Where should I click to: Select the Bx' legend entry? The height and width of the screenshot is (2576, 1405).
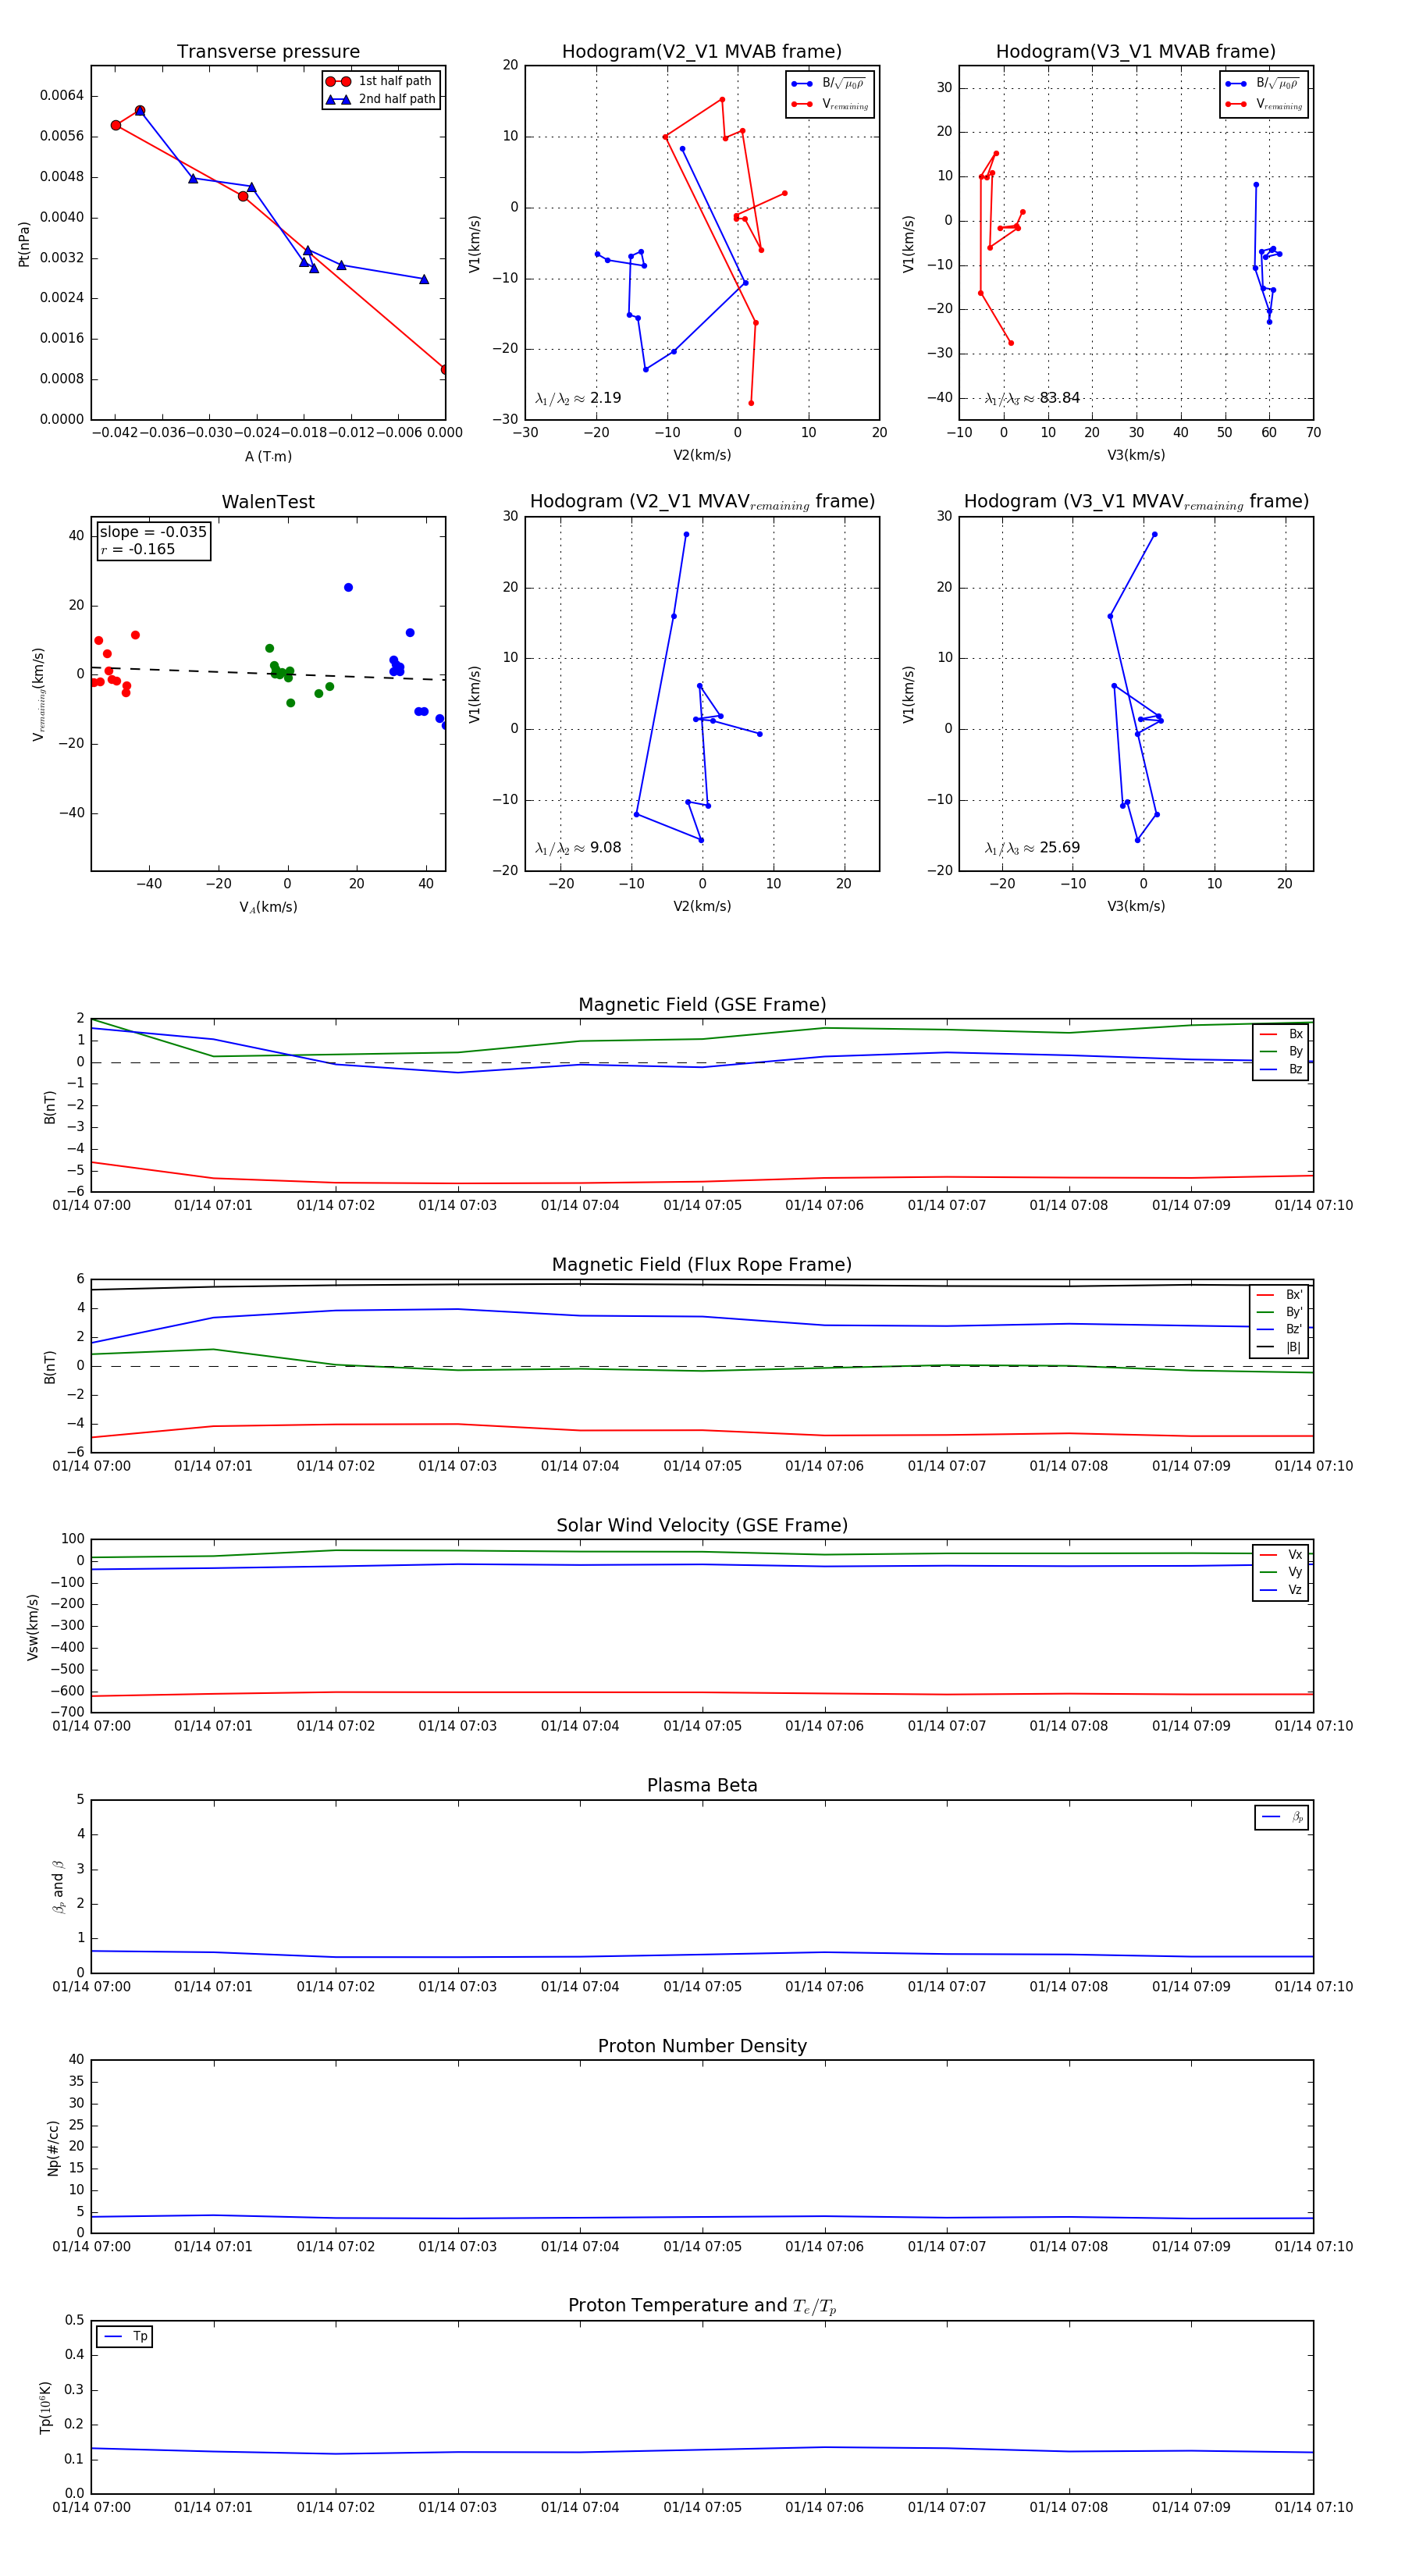(x=1280, y=1294)
